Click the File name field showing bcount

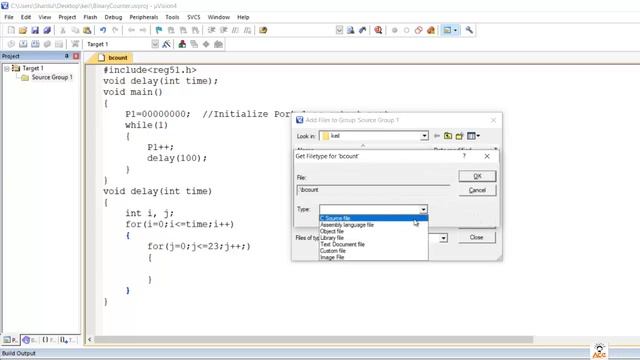pos(373,190)
